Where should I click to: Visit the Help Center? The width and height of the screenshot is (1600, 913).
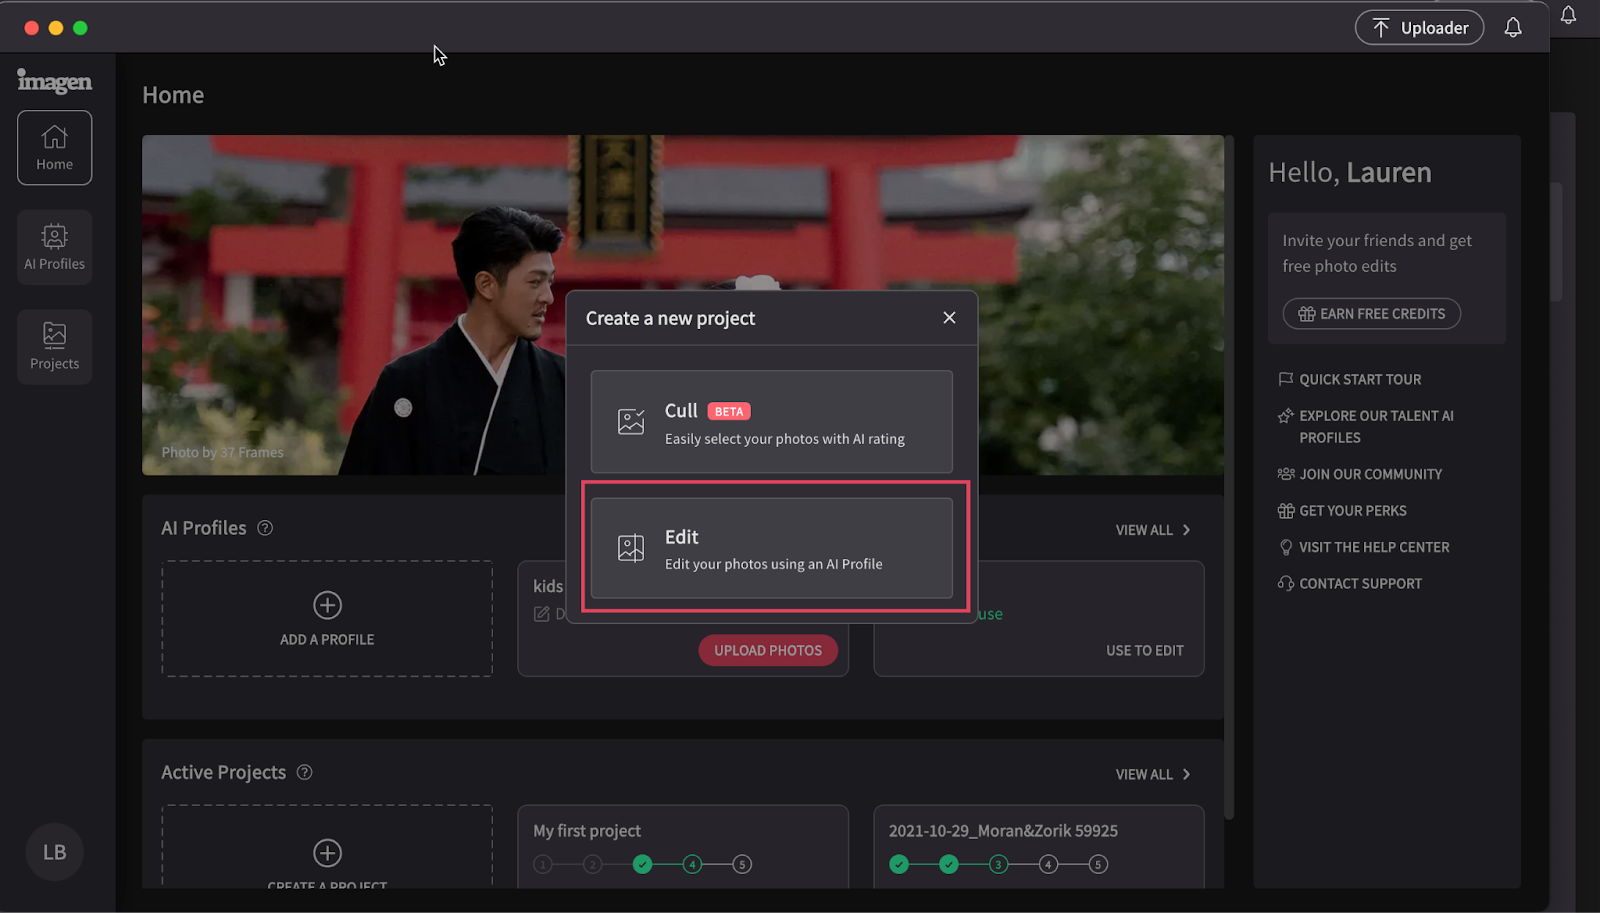tap(1374, 548)
